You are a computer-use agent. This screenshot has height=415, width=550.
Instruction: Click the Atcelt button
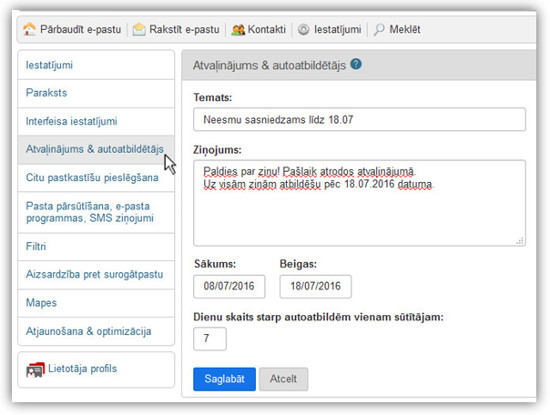(x=283, y=379)
